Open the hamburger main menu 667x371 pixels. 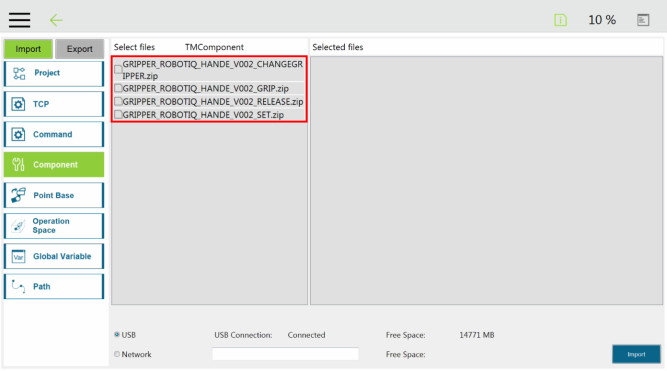20,20
